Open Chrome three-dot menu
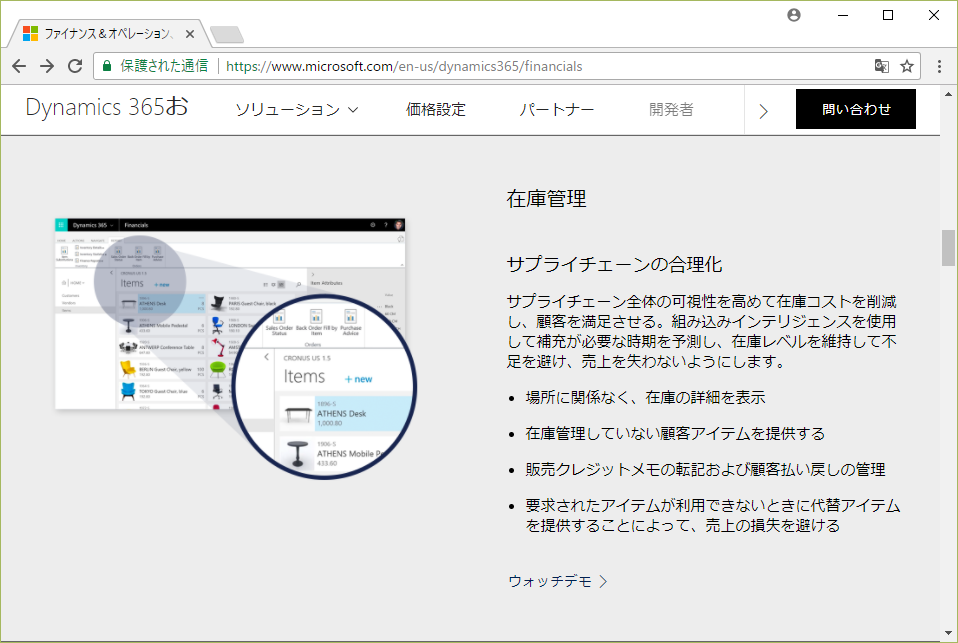 click(x=939, y=66)
